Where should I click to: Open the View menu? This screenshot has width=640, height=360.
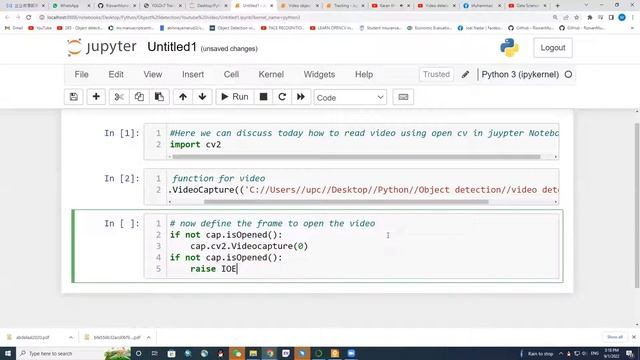point(153,74)
